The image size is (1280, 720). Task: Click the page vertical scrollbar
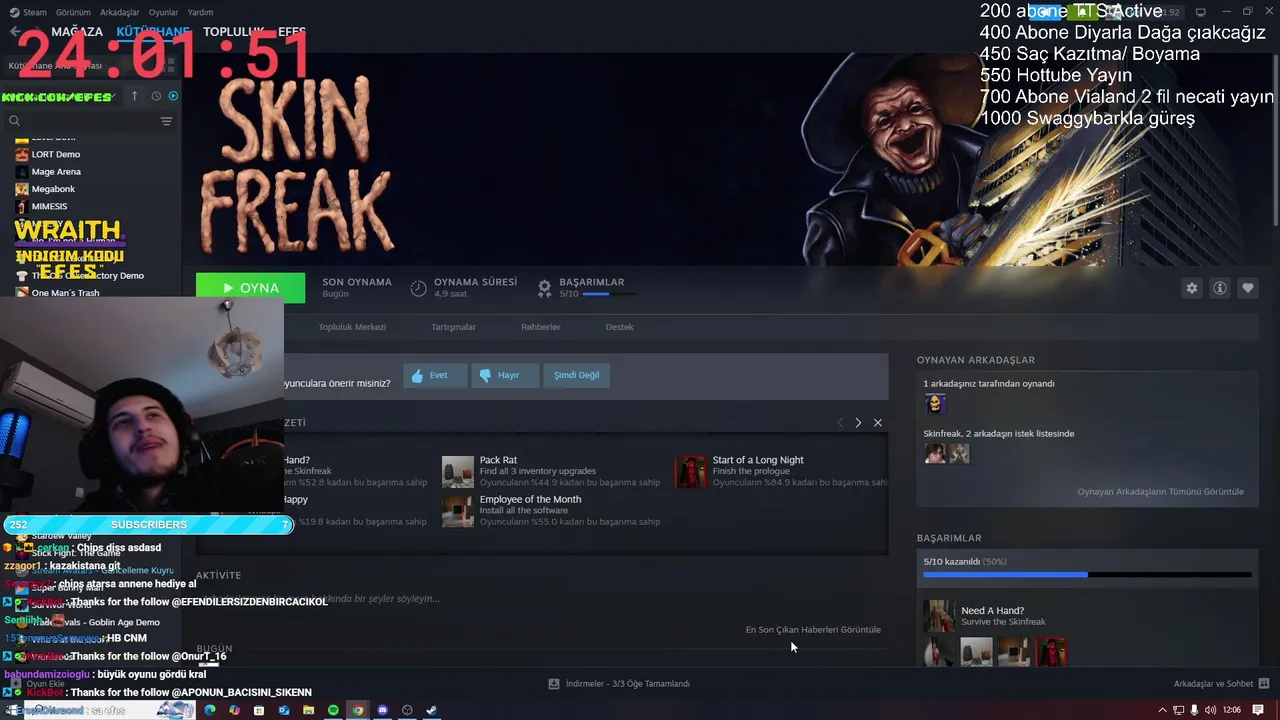coord(1275,140)
